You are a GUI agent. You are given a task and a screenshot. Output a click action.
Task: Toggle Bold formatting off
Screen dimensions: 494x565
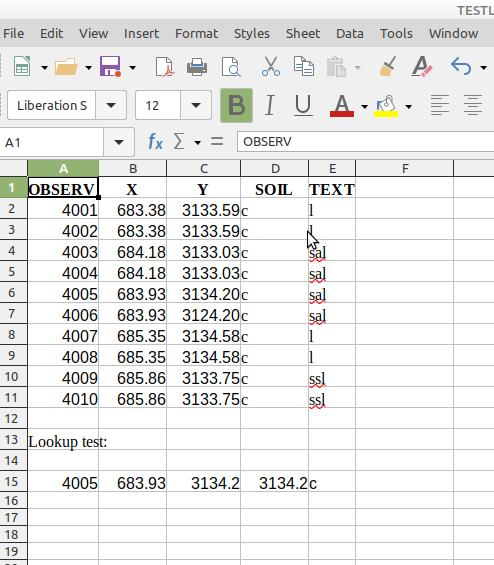[236, 106]
